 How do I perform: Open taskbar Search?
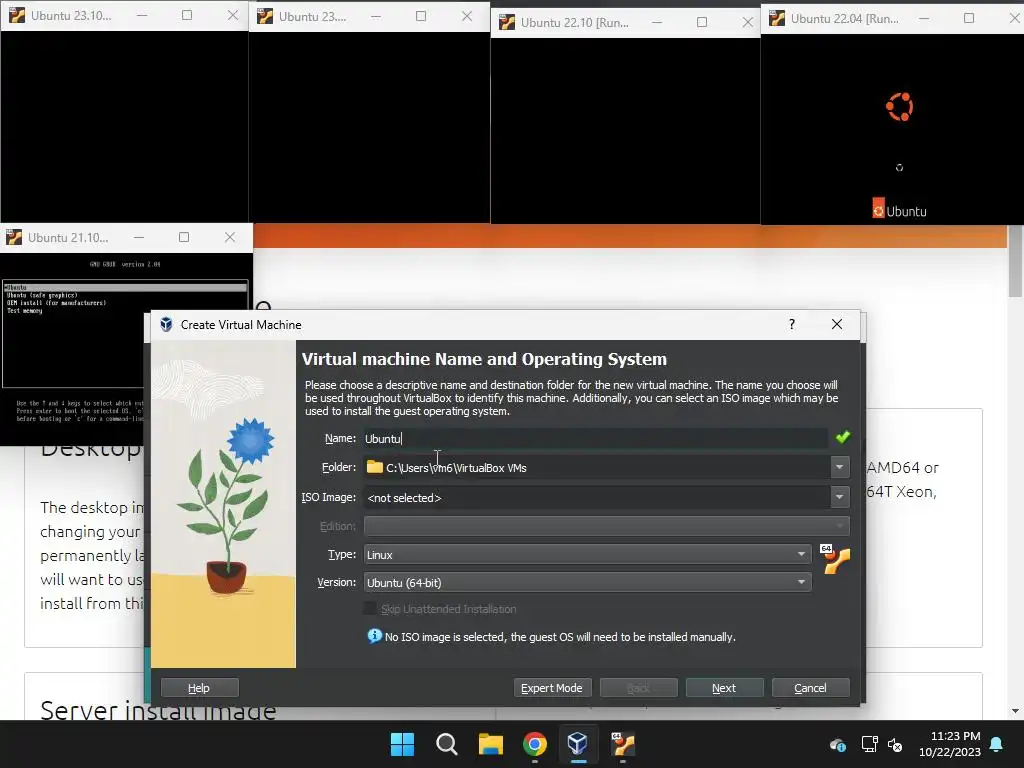click(447, 744)
